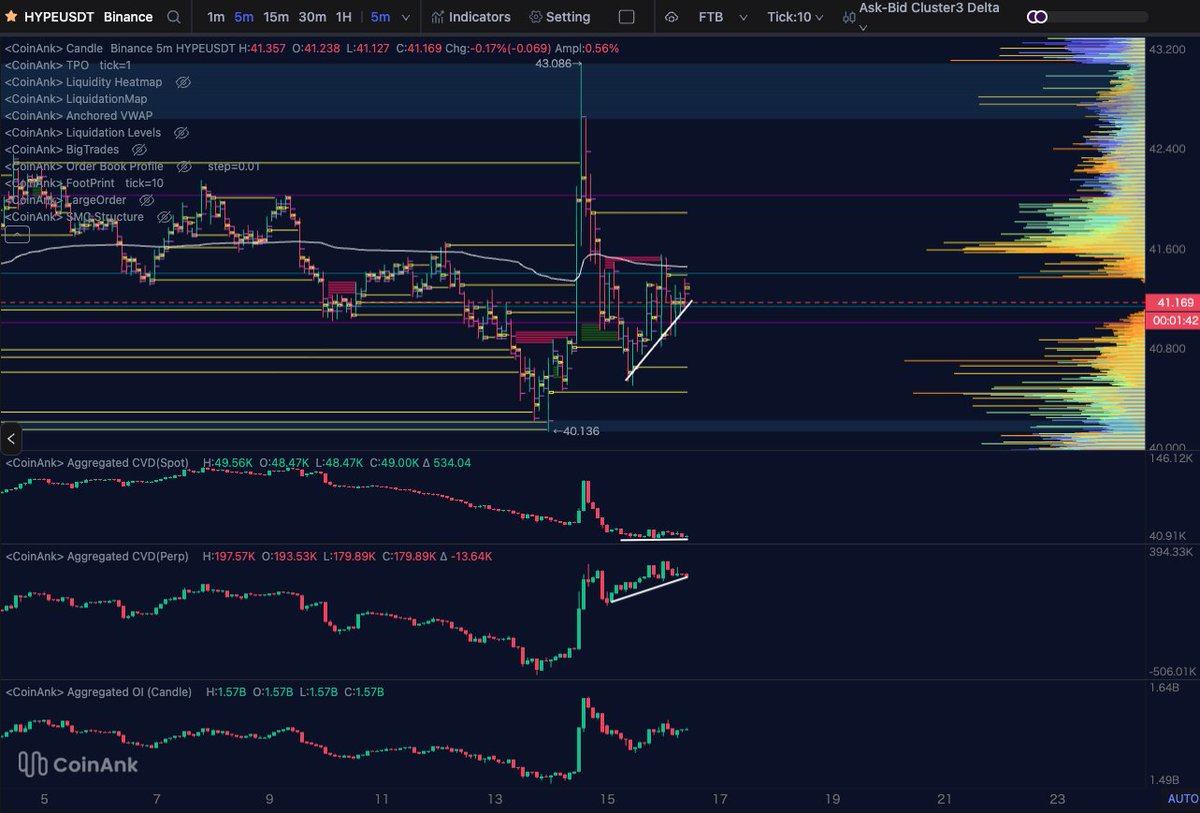Show the Liquidation Levels indicator
This screenshot has width=1200, height=813.
click(x=181, y=132)
